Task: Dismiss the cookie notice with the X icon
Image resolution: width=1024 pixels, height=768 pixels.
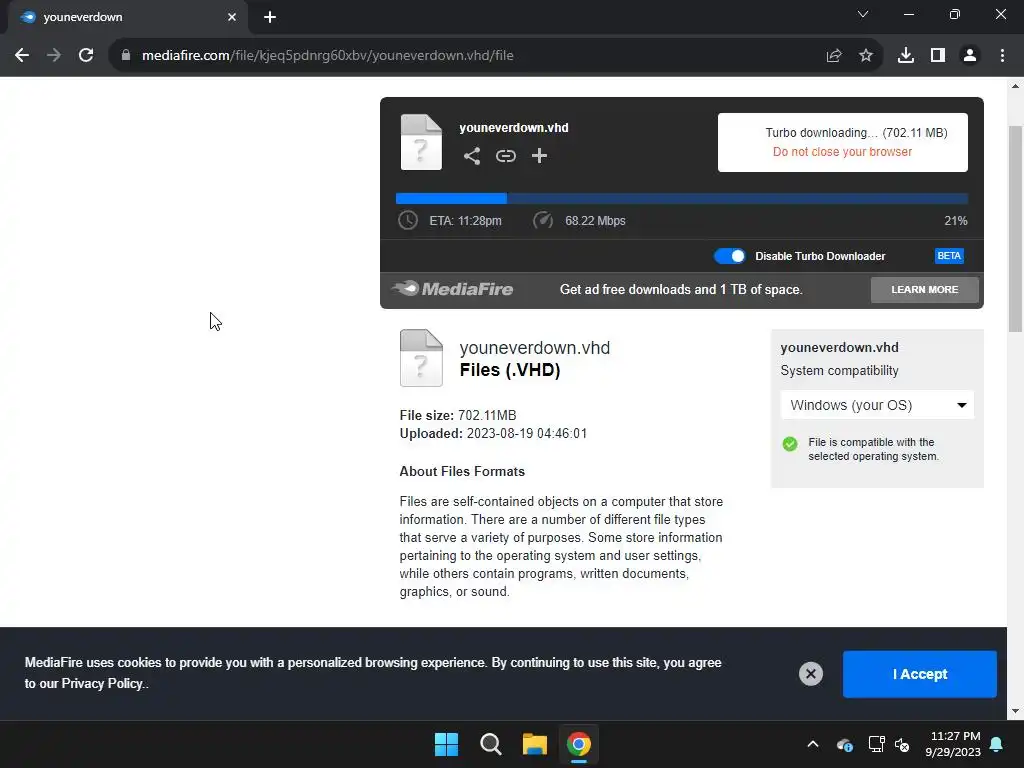Action: [810, 673]
